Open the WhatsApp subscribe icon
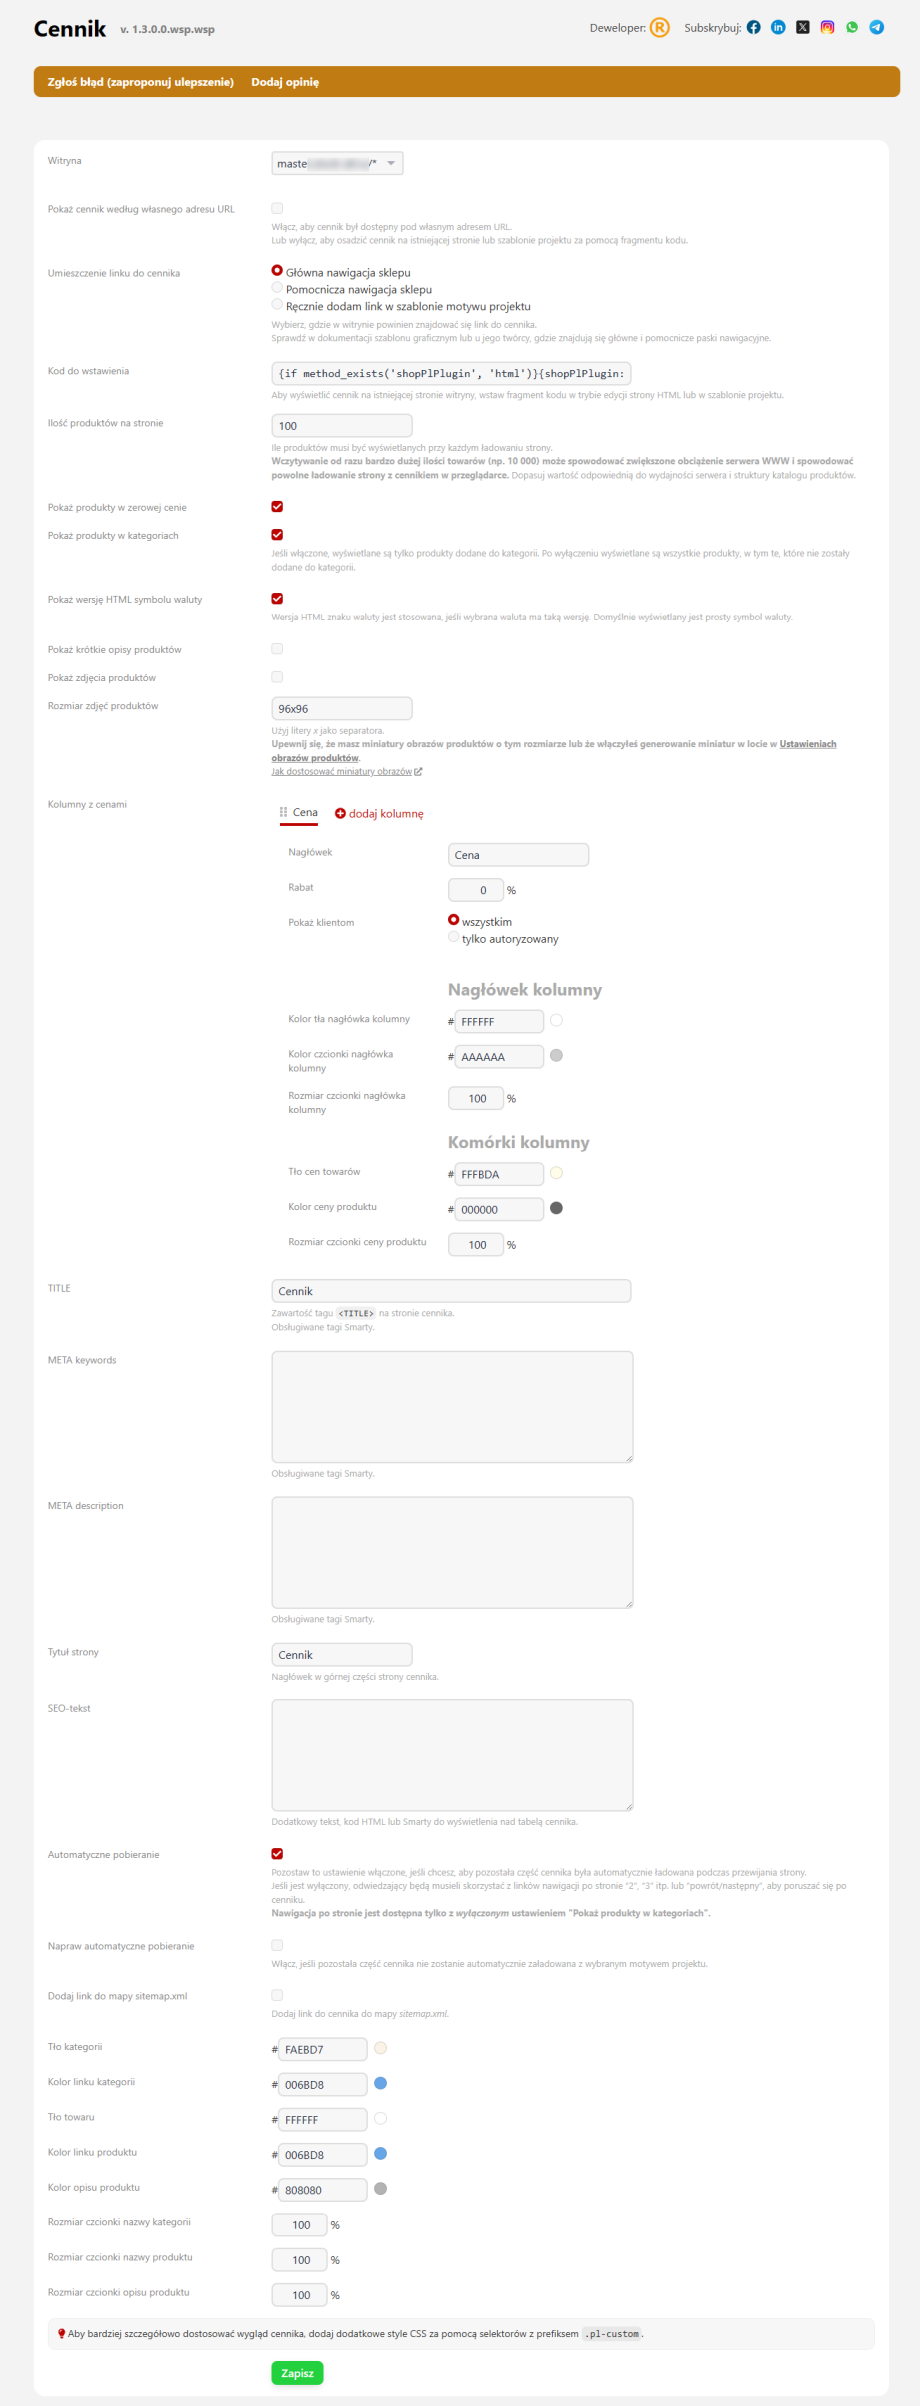 point(852,28)
